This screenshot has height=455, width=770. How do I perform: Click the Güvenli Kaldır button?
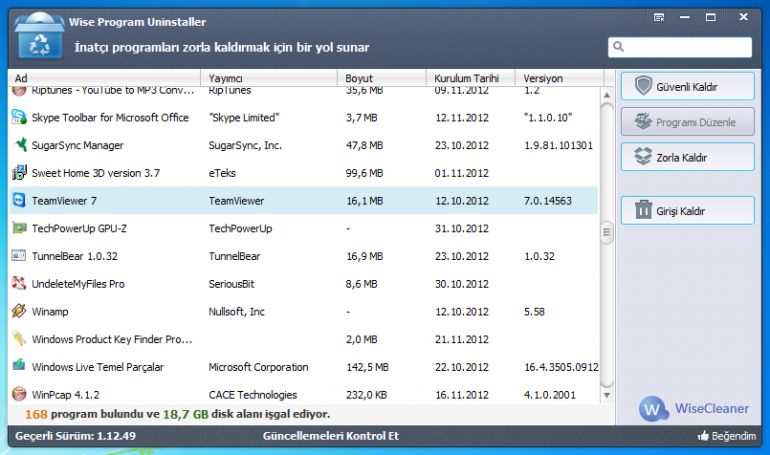click(x=688, y=86)
